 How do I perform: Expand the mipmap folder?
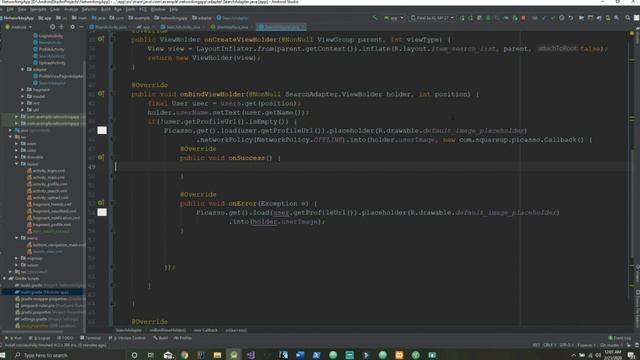(17, 258)
